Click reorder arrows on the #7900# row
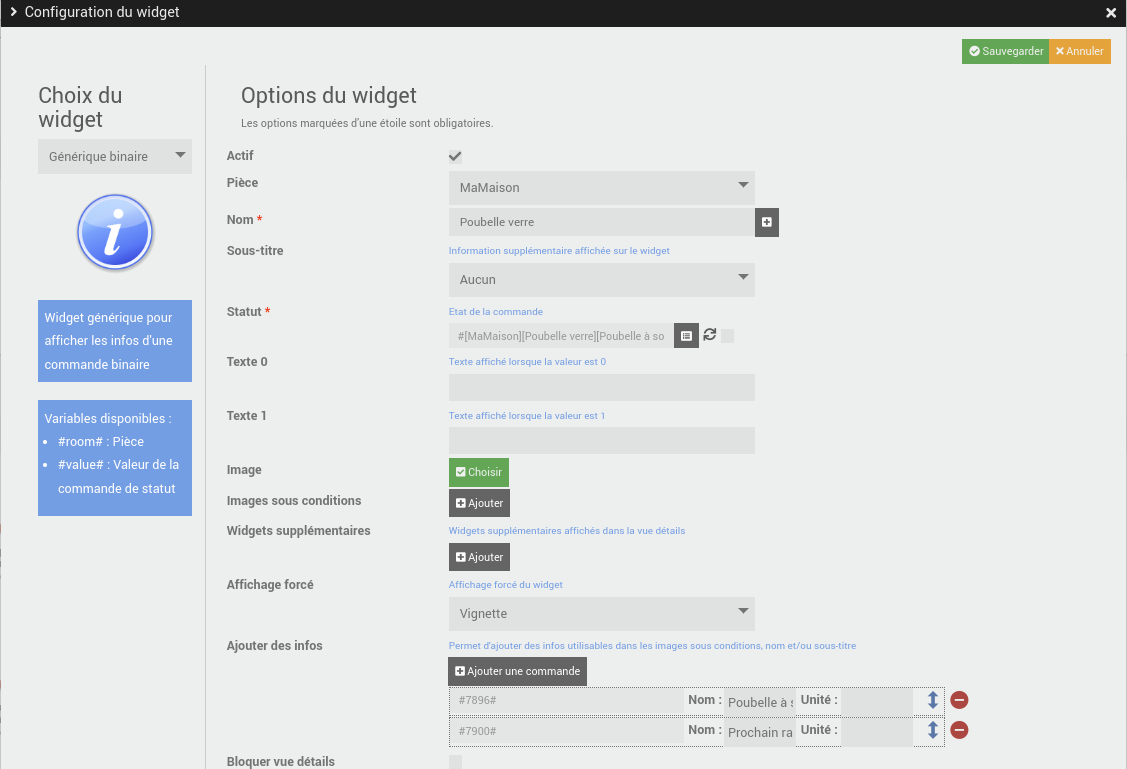The image size is (1127, 769). (933, 730)
